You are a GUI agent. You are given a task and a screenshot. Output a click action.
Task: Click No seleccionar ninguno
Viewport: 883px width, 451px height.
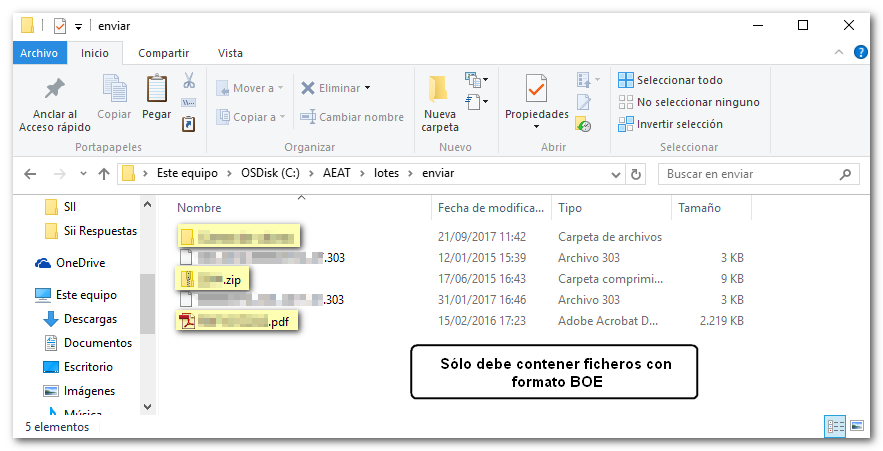688,102
